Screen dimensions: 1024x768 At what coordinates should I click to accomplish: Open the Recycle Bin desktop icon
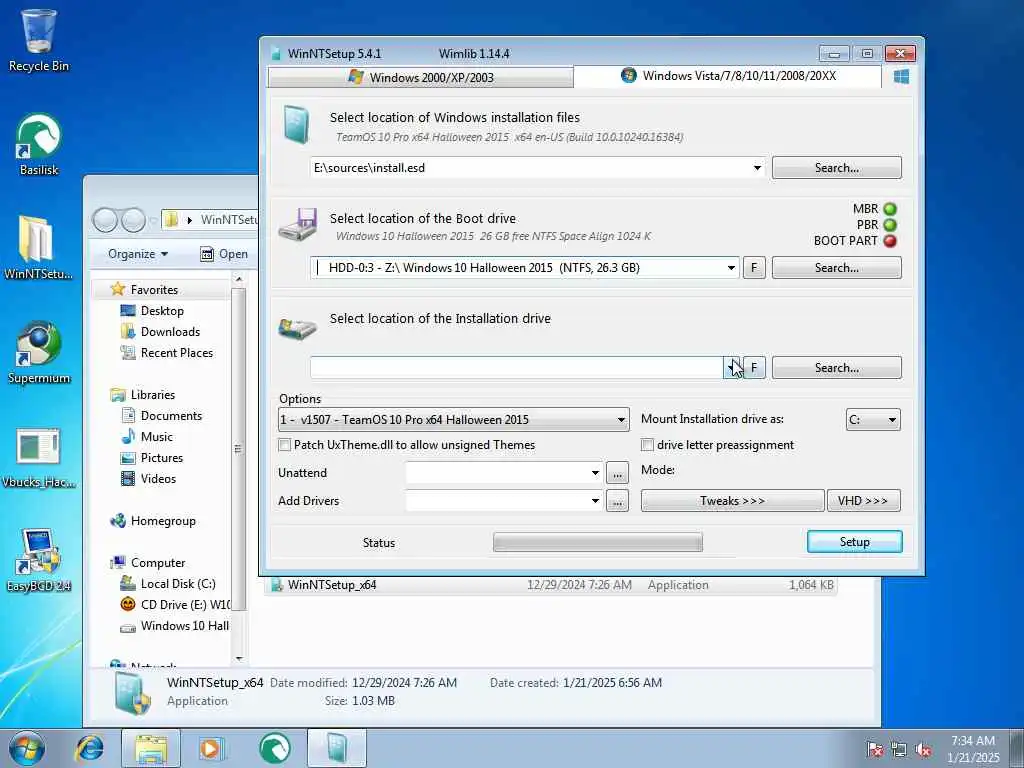point(39,40)
